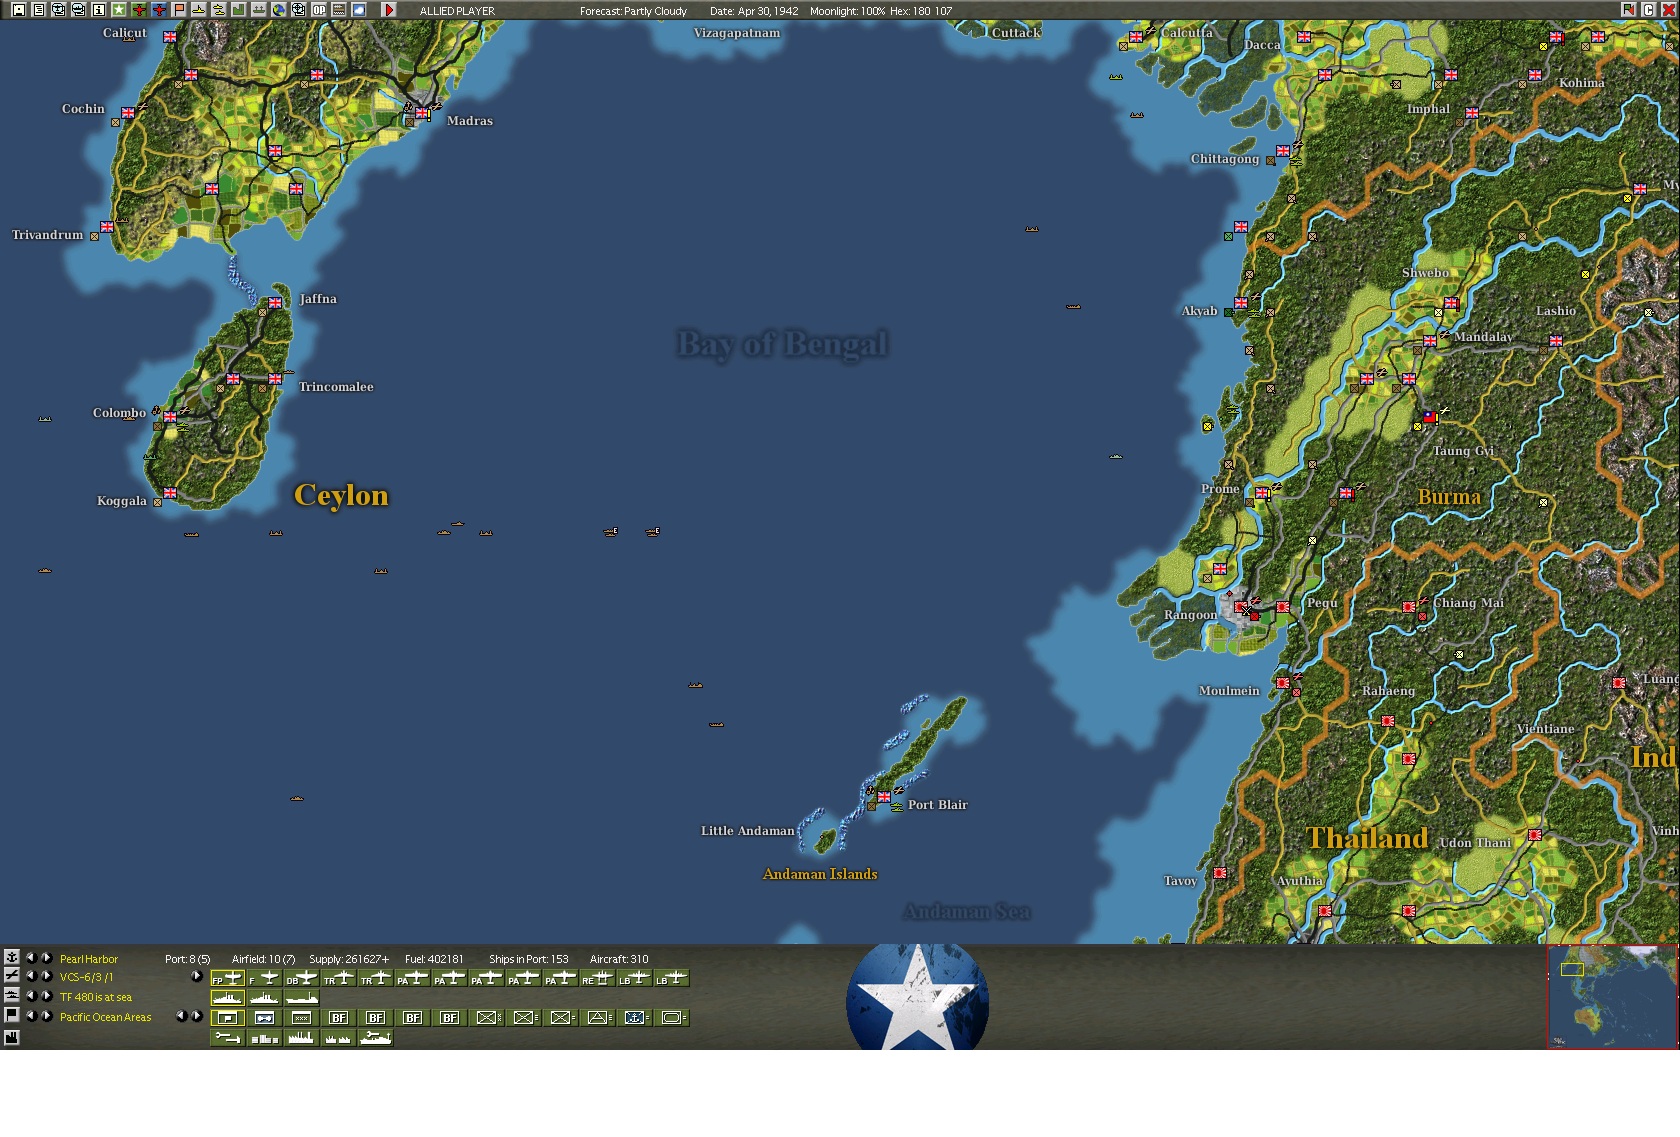Click the "Moulmein" map label
1680x1137 pixels.
[1229, 691]
